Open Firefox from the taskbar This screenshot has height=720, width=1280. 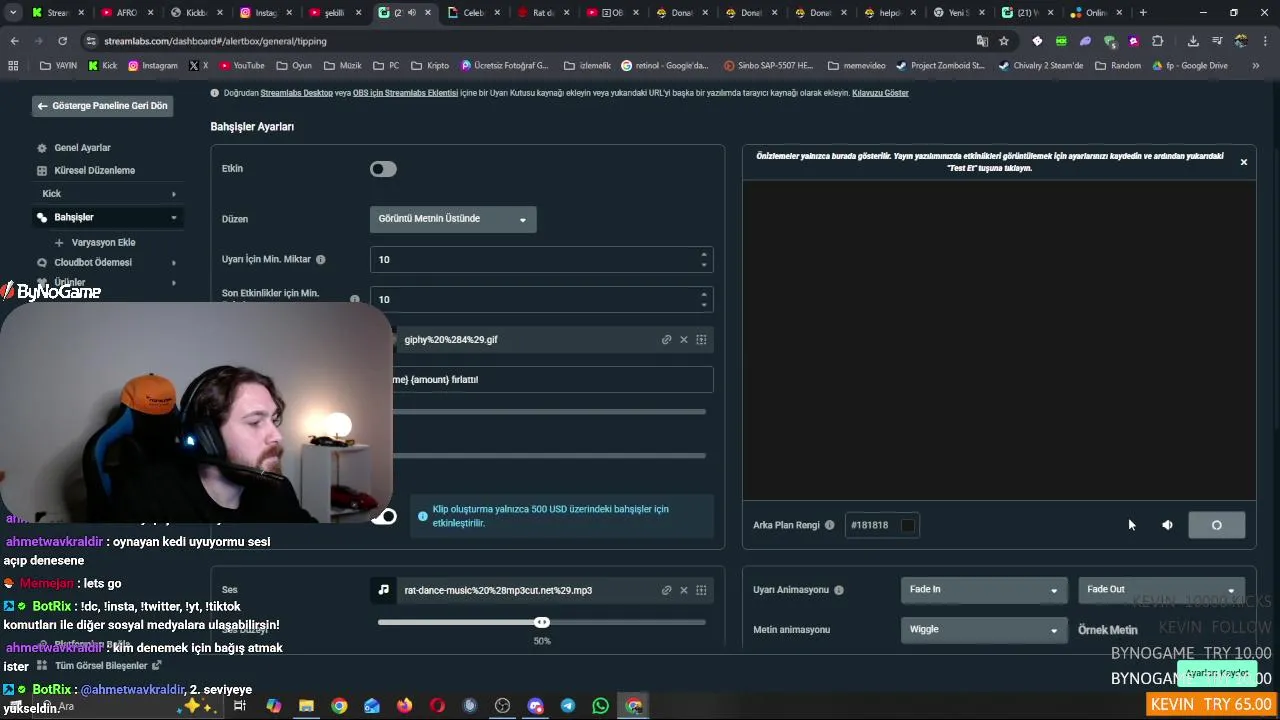point(404,706)
